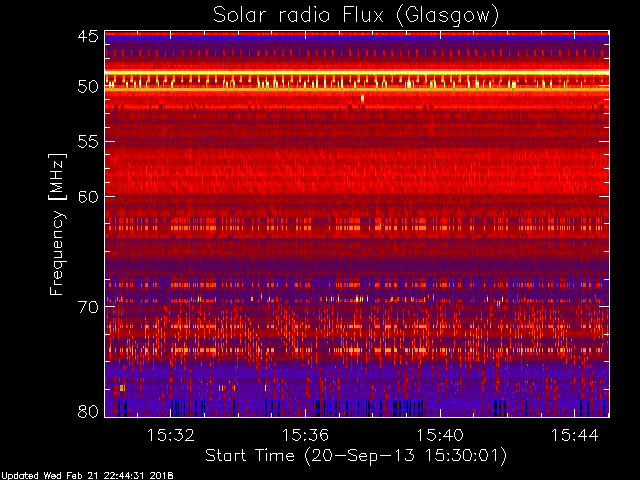640x480 pixels.
Task: Select the 15:36 time tick label
Action: (x=305, y=435)
